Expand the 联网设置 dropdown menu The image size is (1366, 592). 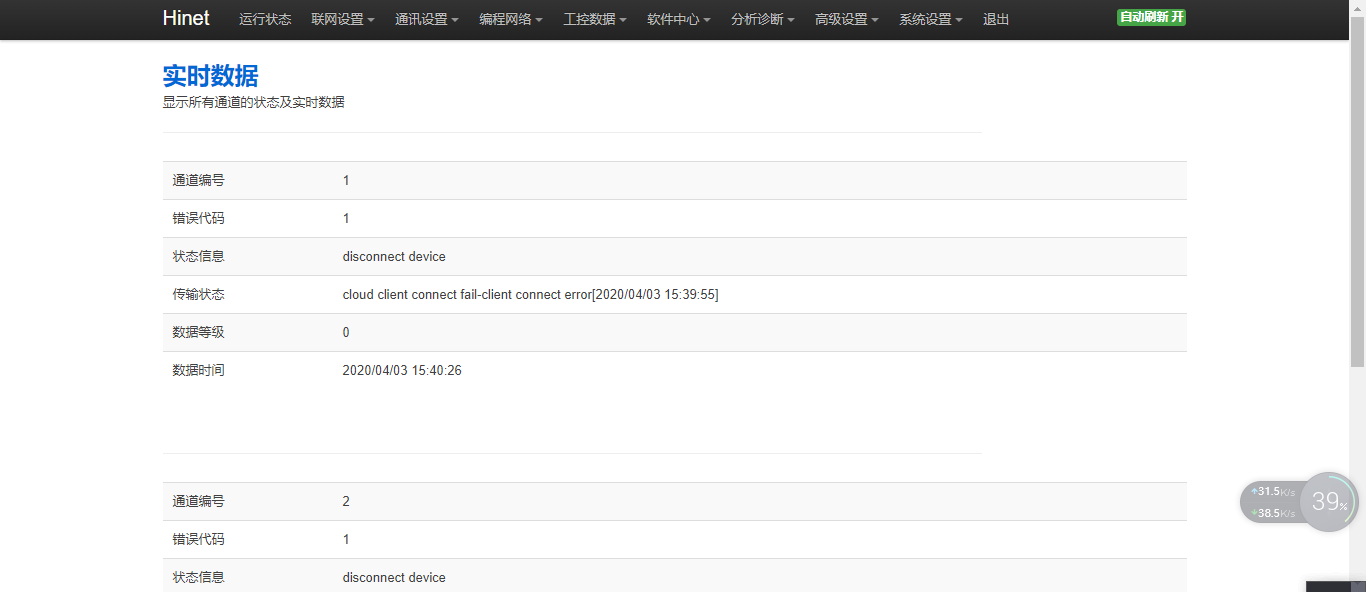343,19
